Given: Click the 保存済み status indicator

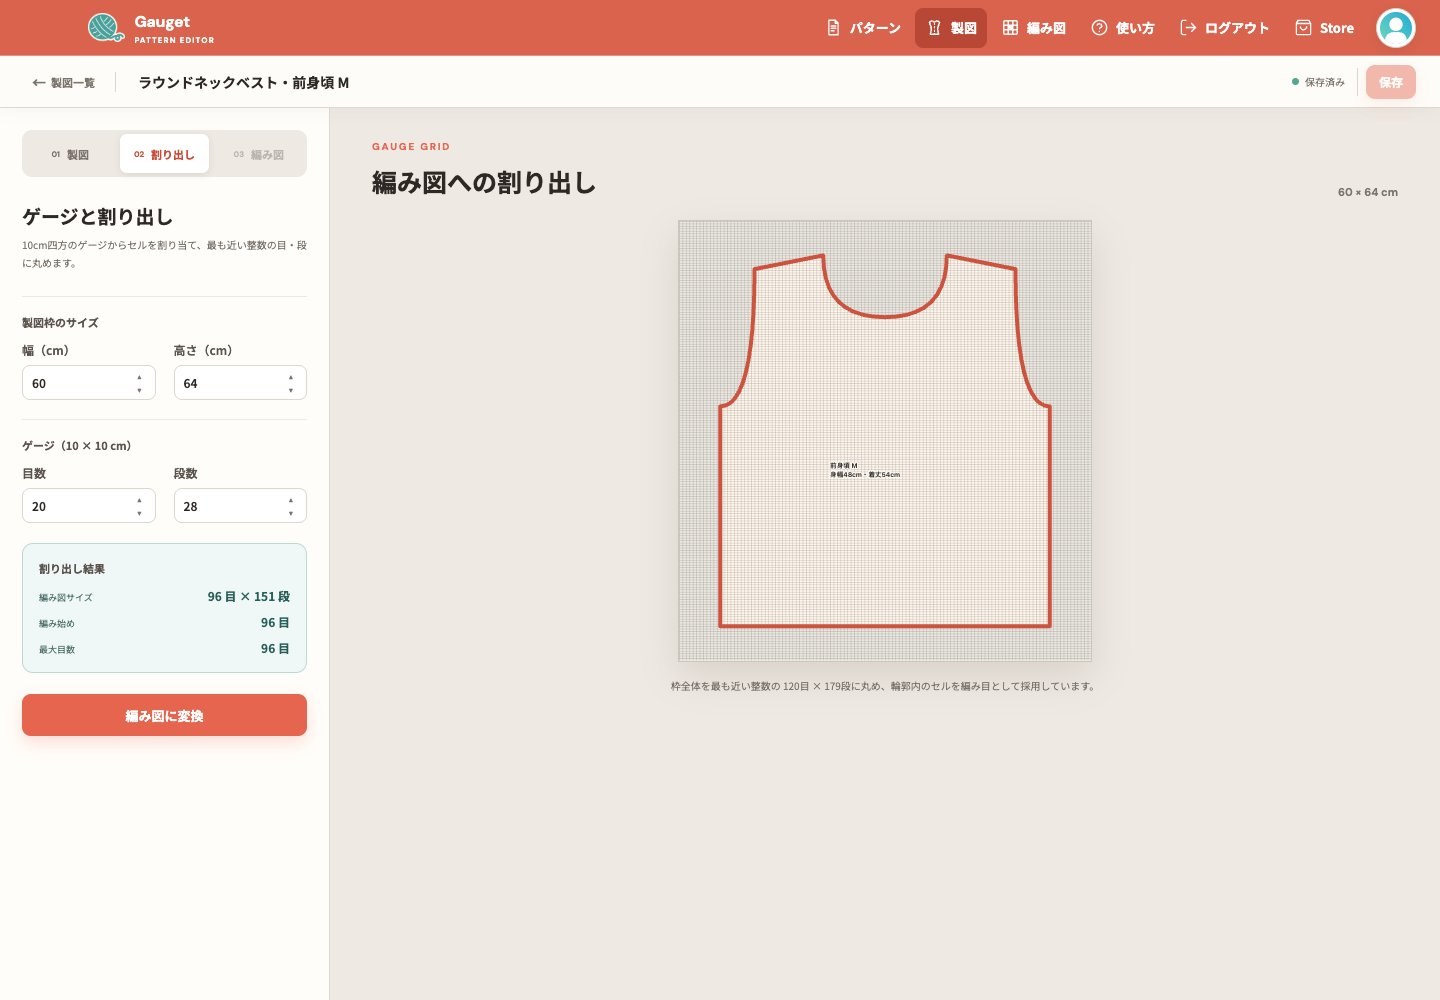Looking at the screenshot, I should pyautogui.click(x=1318, y=82).
